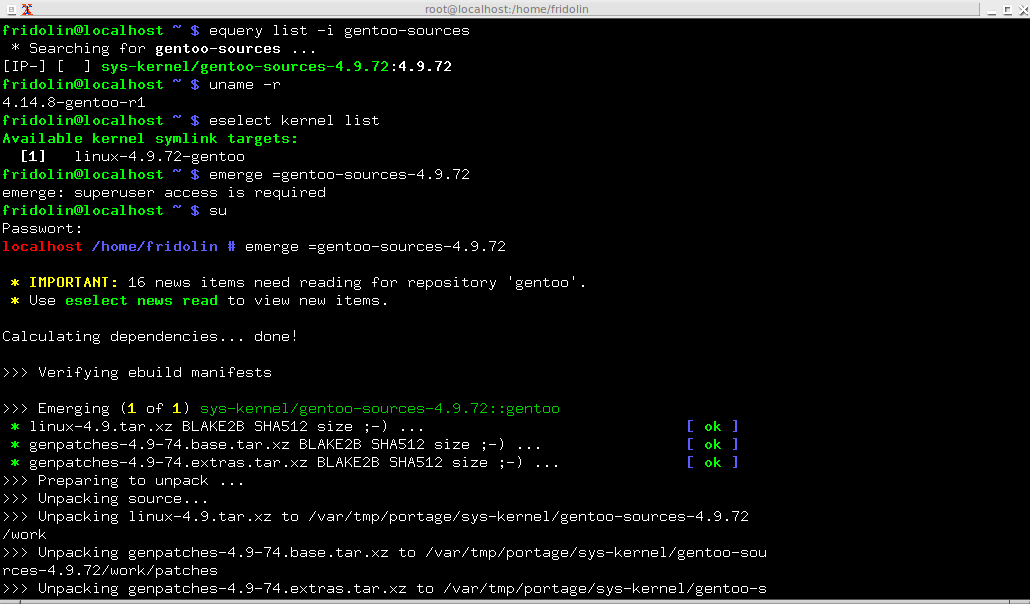Click '[ ok ]' on the genpatches base row
The width and height of the screenshot is (1030, 604).
(x=713, y=445)
